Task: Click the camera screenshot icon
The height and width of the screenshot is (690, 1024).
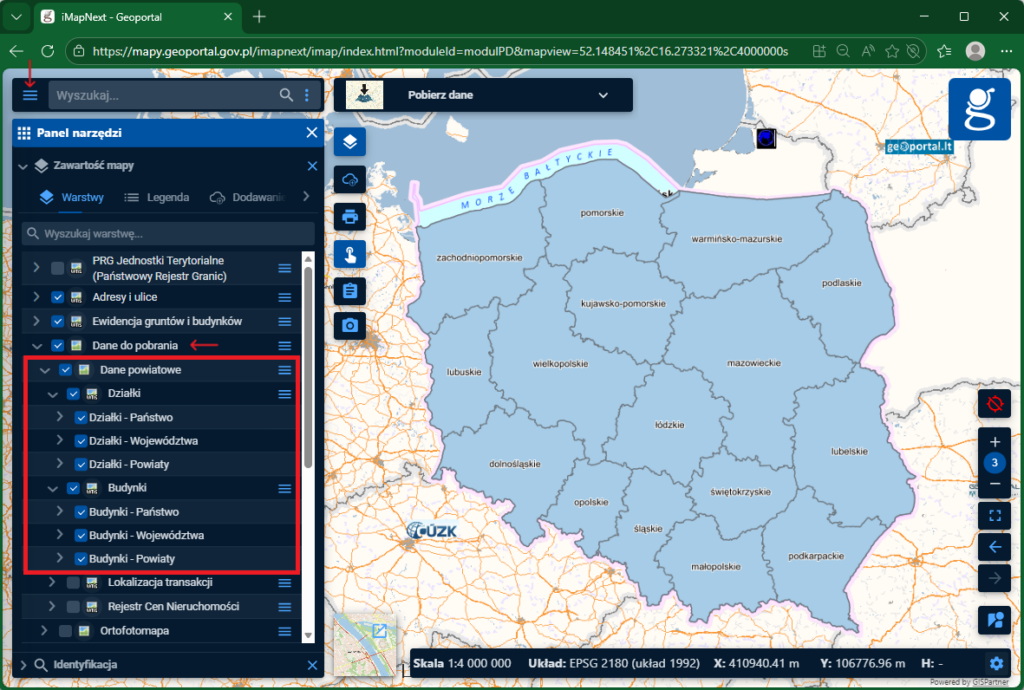Action: pos(349,326)
